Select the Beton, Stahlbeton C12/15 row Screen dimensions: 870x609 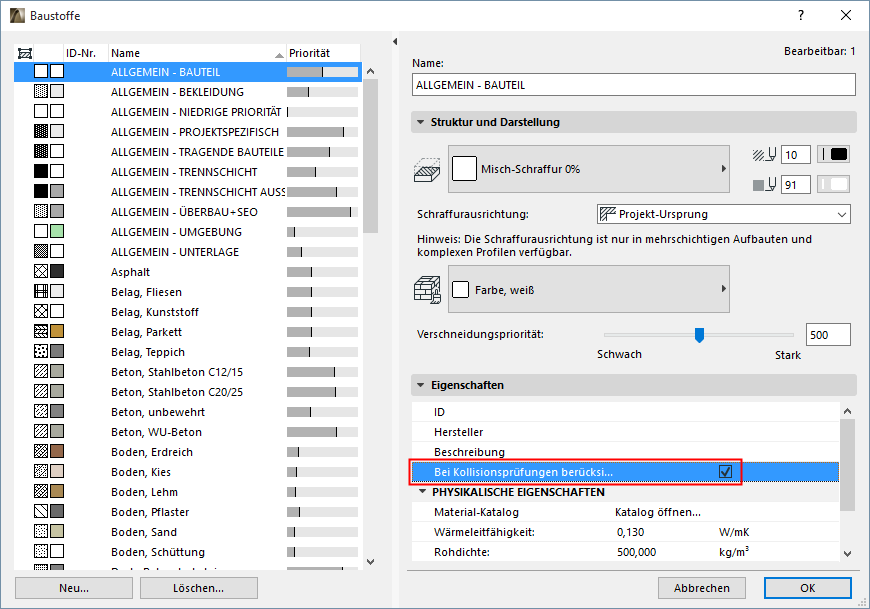pos(188,372)
